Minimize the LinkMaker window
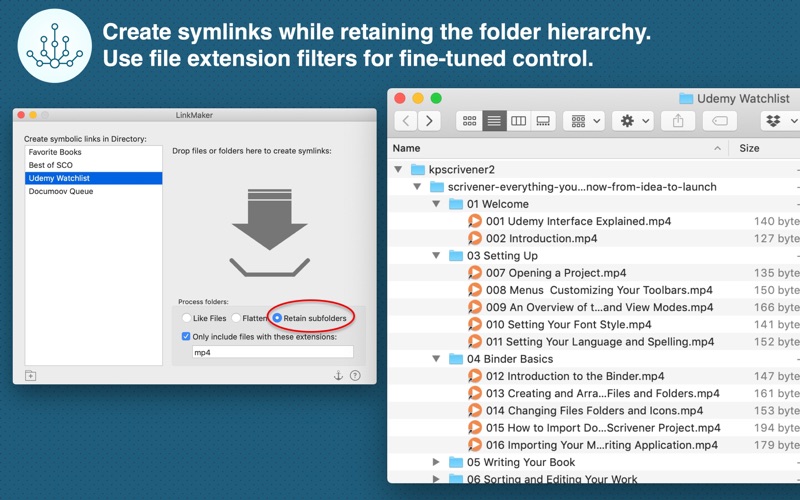This screenshot has width=800, height=500. (33, 115)
